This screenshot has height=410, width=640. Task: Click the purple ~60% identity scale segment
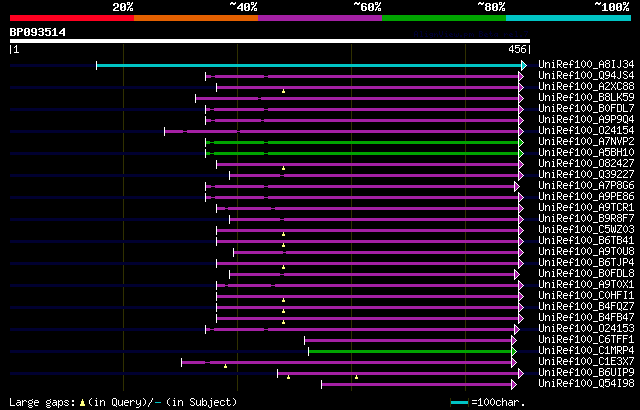point(320,18)
